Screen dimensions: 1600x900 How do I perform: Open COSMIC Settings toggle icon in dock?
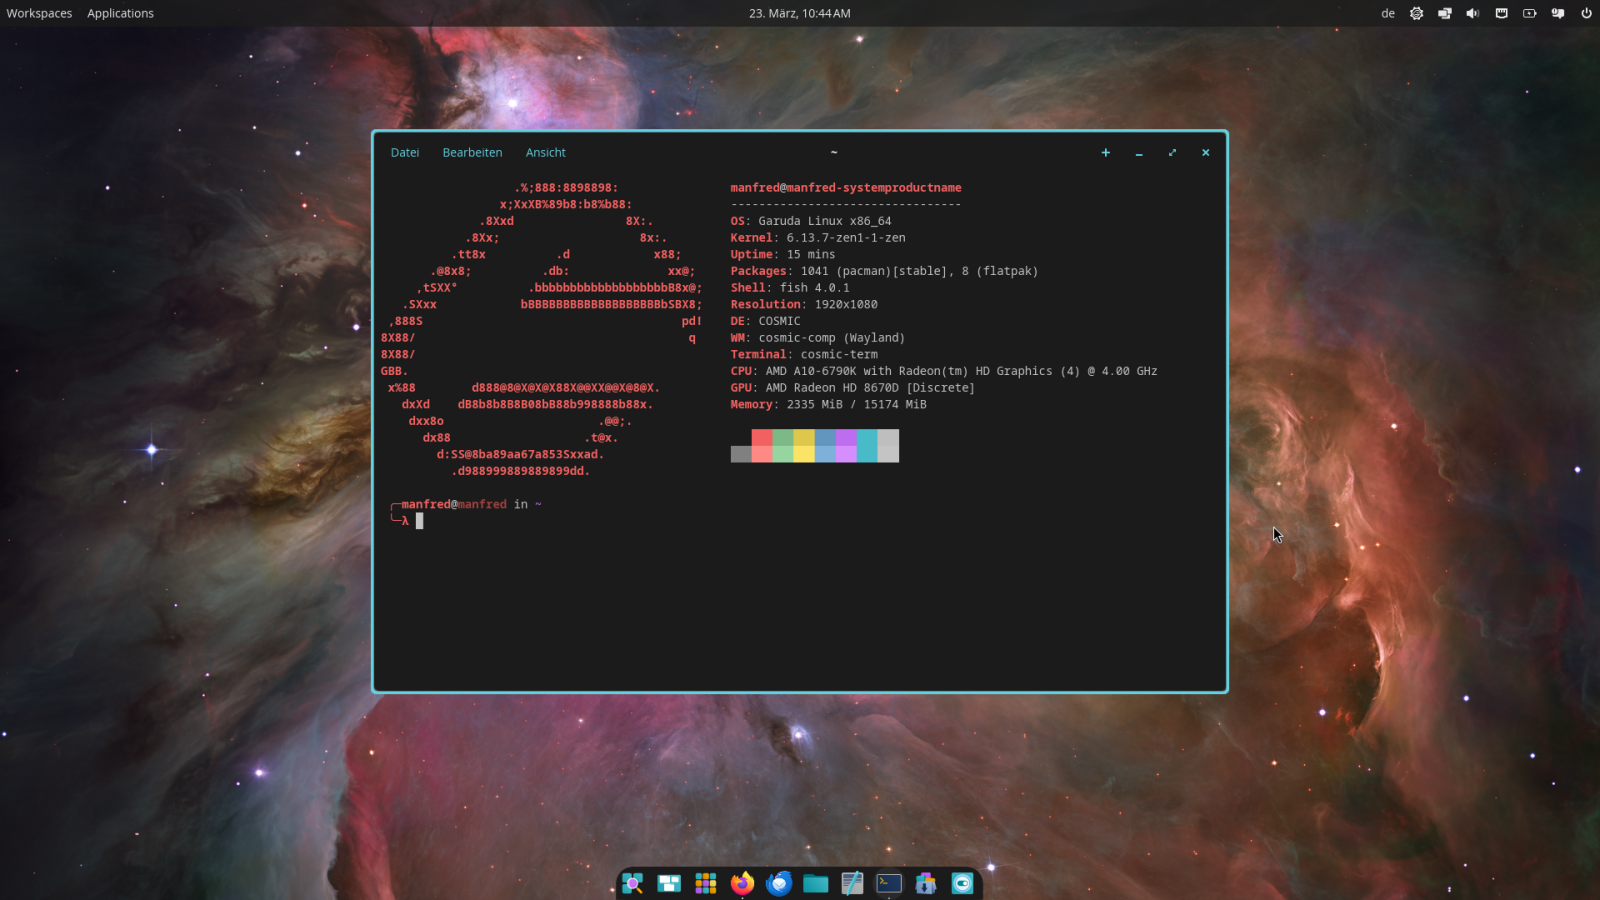pyautogui.click(x=962, y=883)
